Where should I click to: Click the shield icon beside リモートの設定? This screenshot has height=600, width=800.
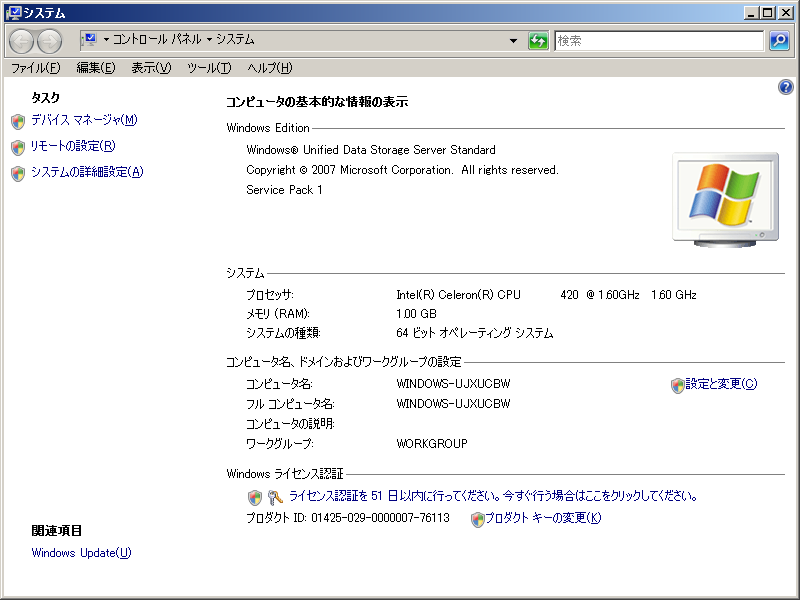tap(18, 147)
